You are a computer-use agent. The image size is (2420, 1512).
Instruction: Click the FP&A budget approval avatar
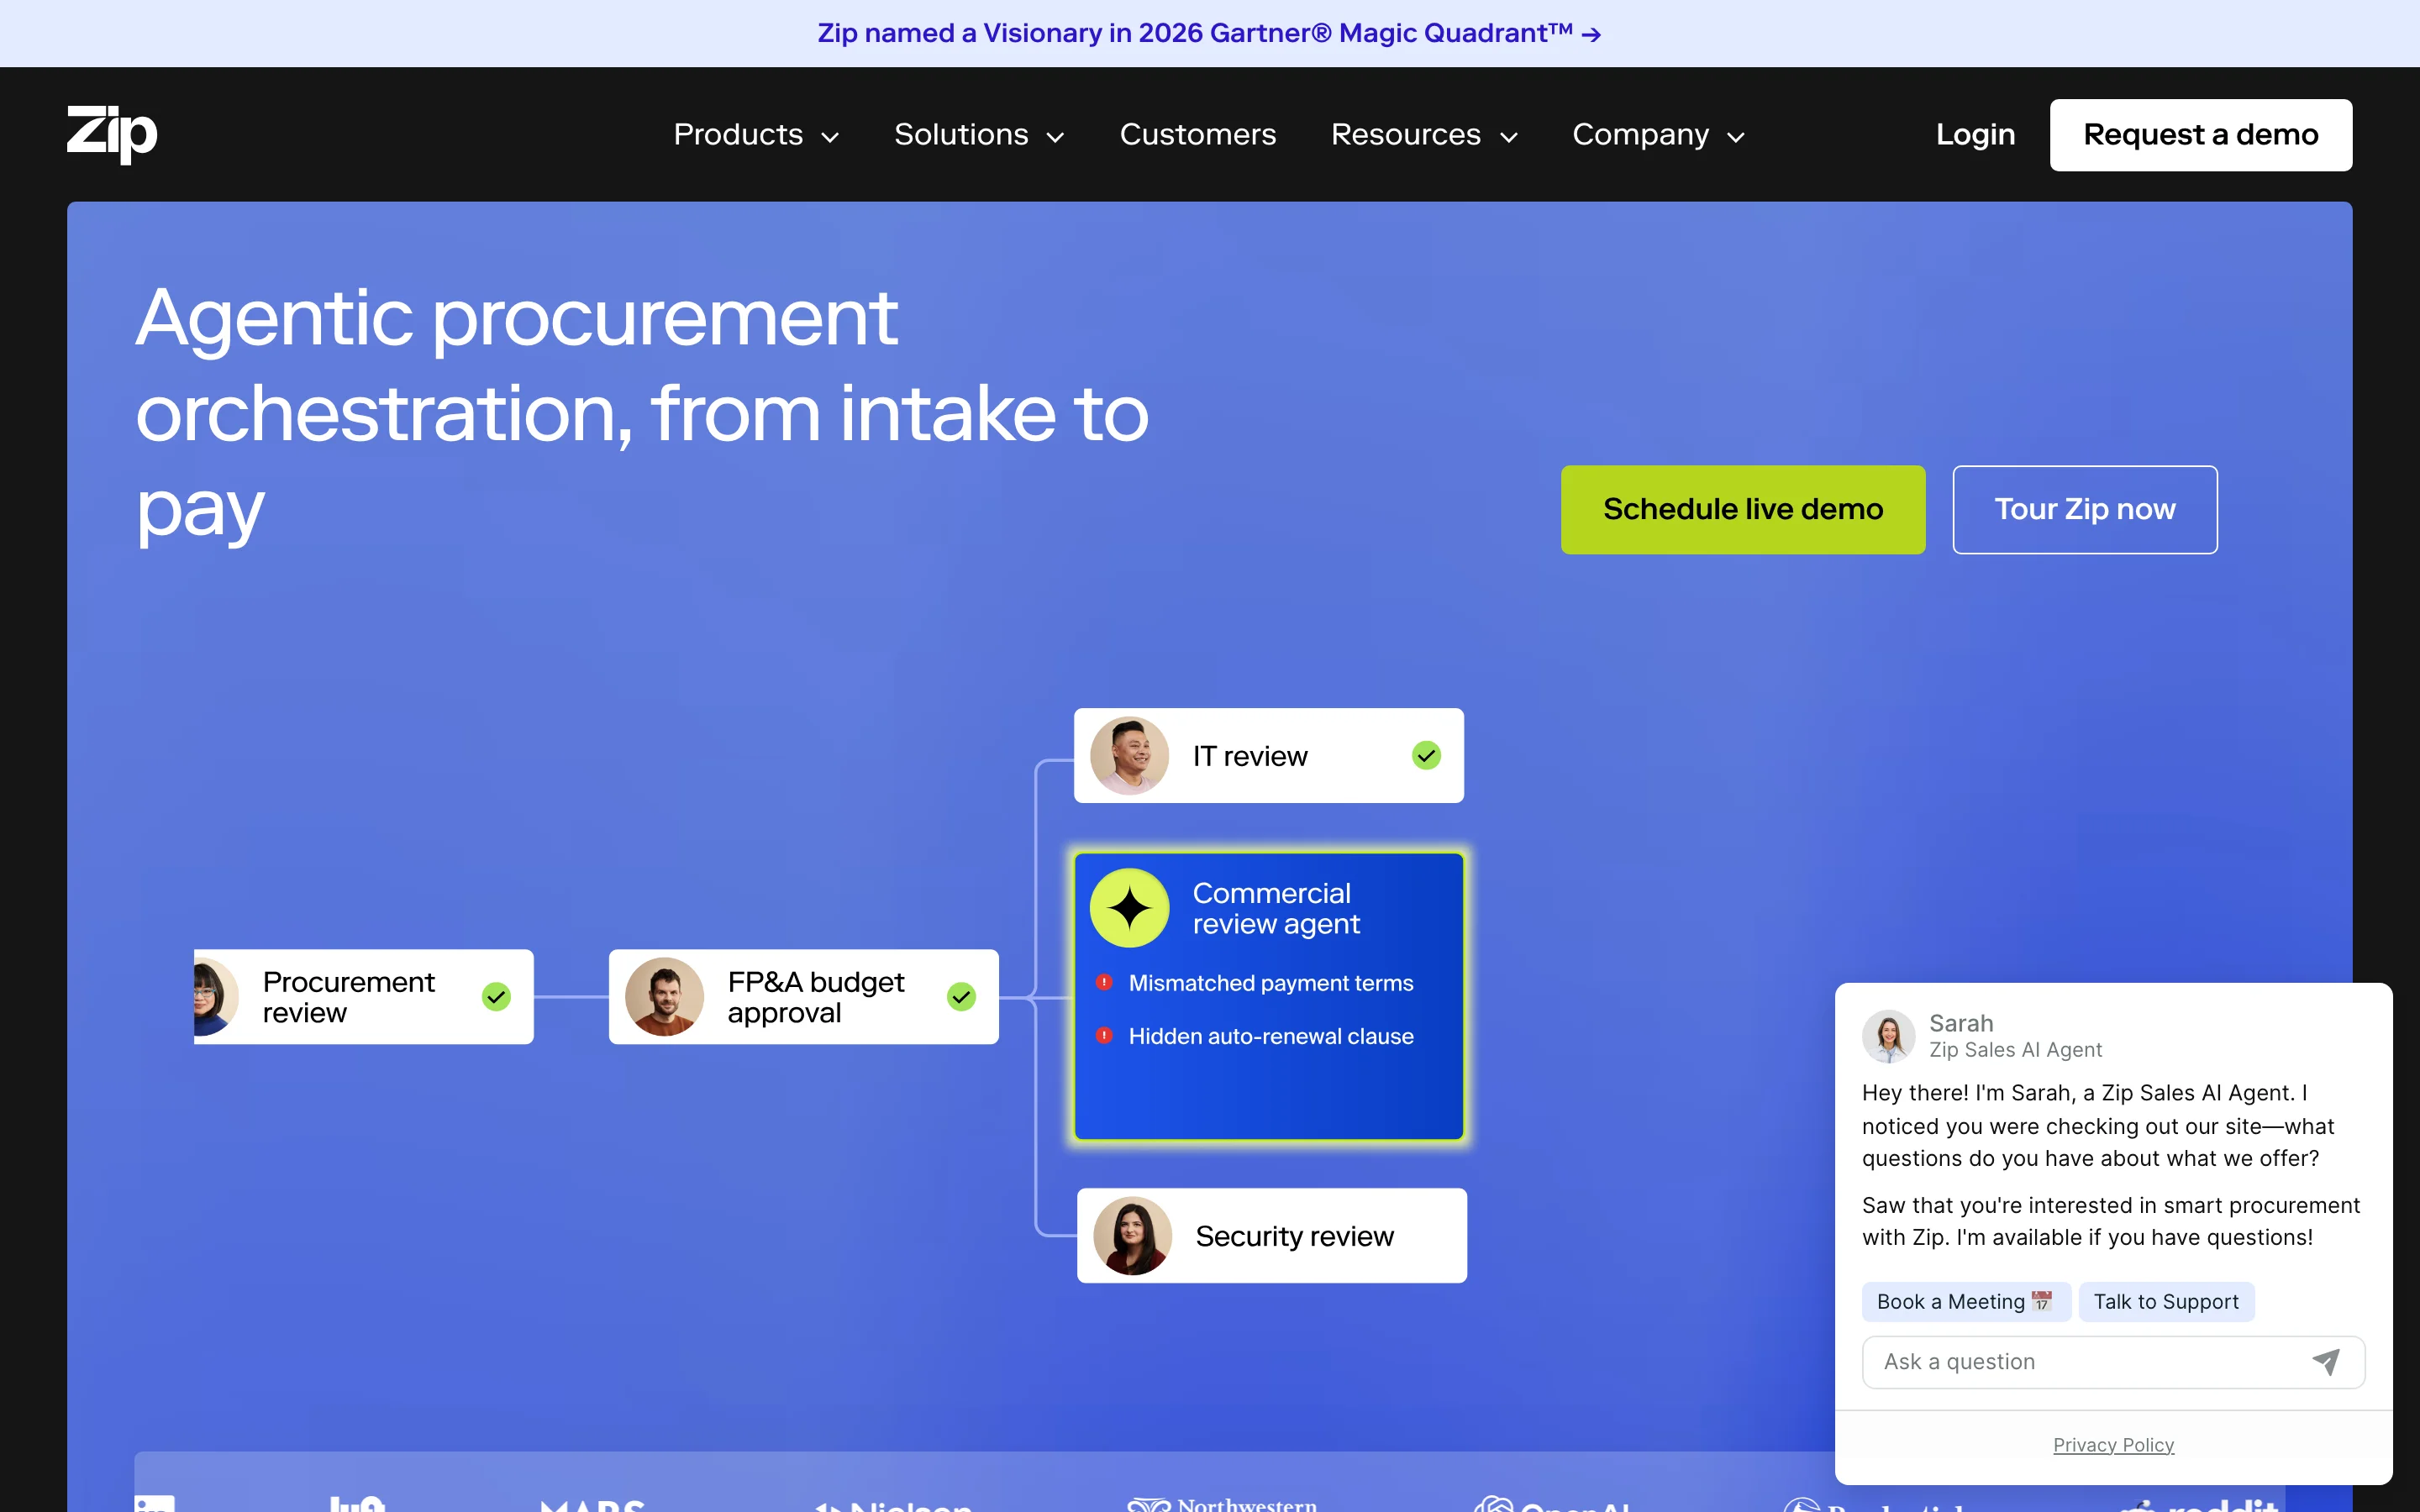[664, 997]
